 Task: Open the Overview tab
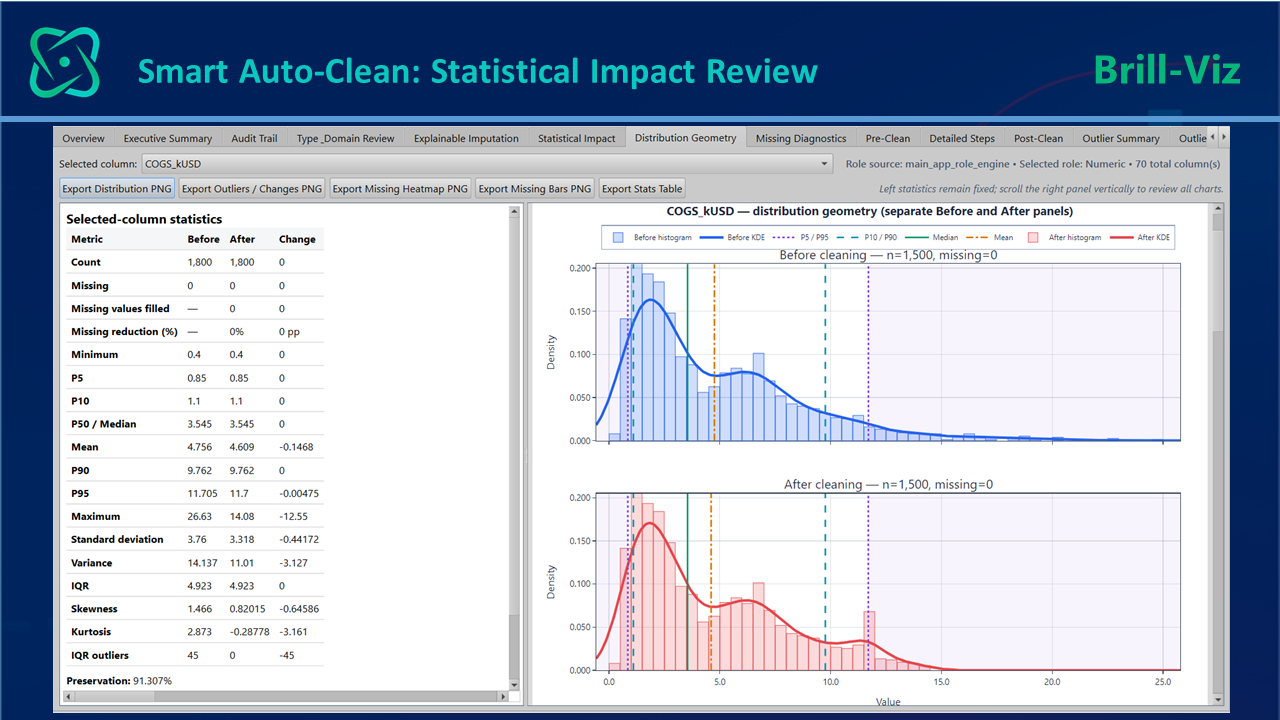(83, 138)
